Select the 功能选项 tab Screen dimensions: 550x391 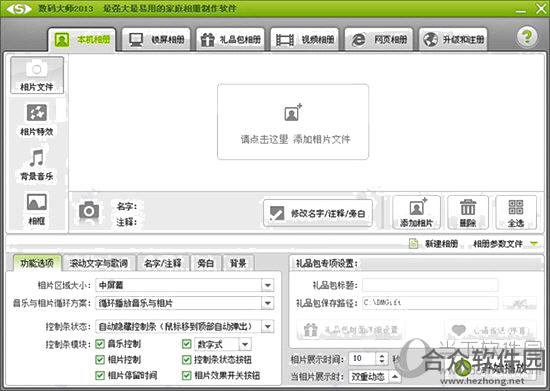click(x=37, y=263)
